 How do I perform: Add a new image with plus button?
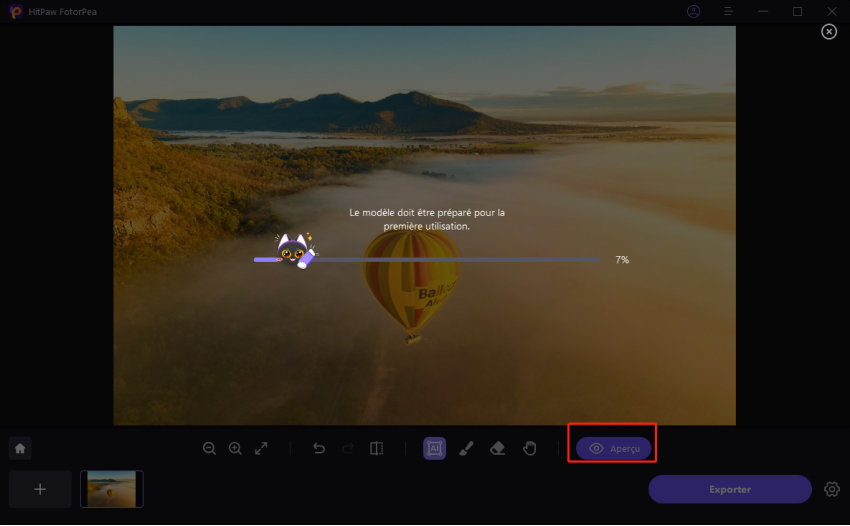[x=40, y=489]
